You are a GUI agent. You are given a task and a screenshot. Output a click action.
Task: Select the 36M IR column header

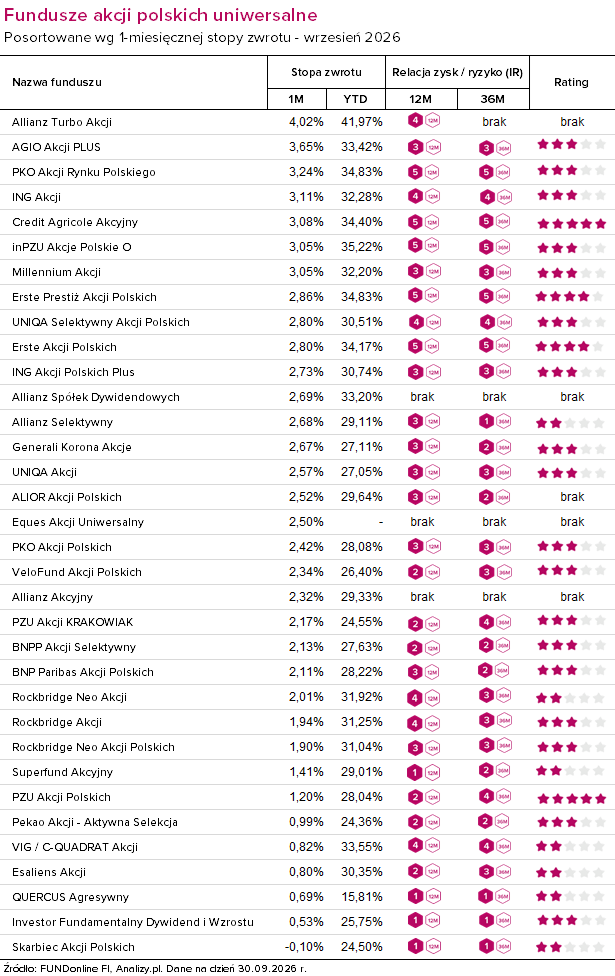click(492, 99)
